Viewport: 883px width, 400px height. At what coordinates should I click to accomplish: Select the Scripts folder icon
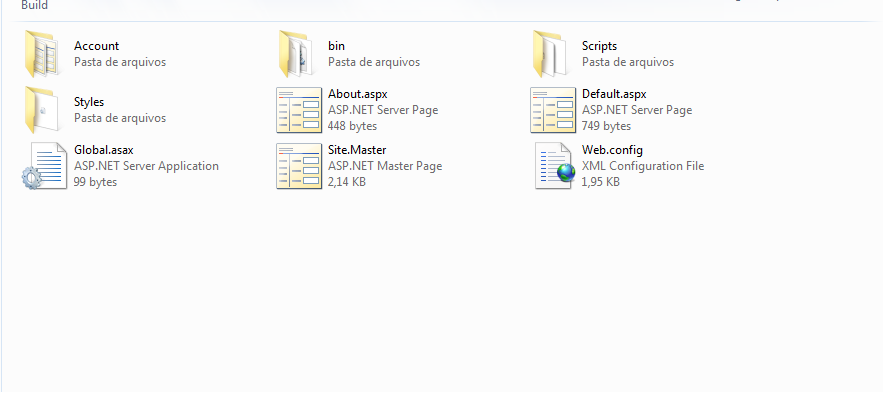click(x=550, y=54)
